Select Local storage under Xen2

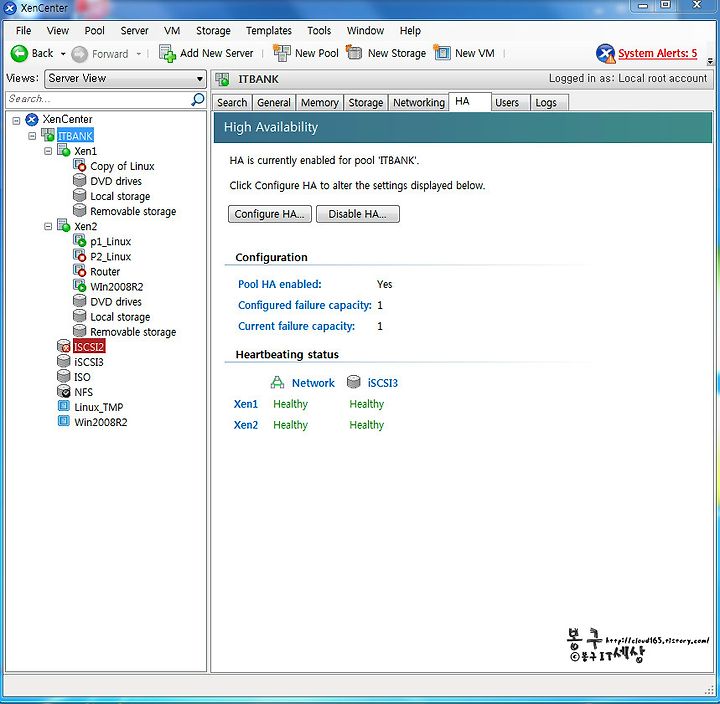pyautogui.click(x=120, y=317)
